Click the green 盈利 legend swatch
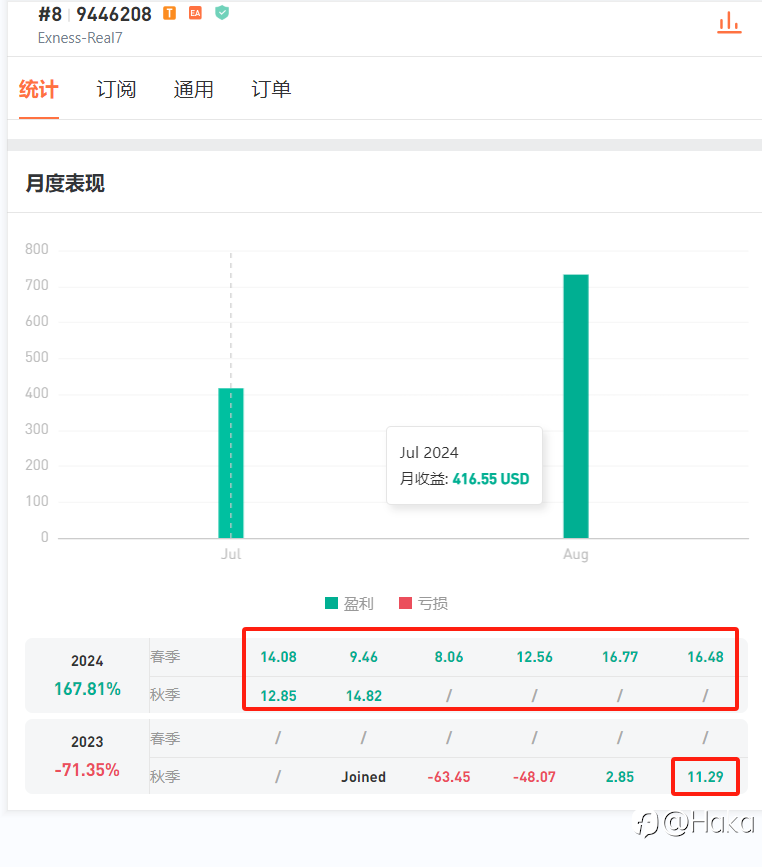 331,603
